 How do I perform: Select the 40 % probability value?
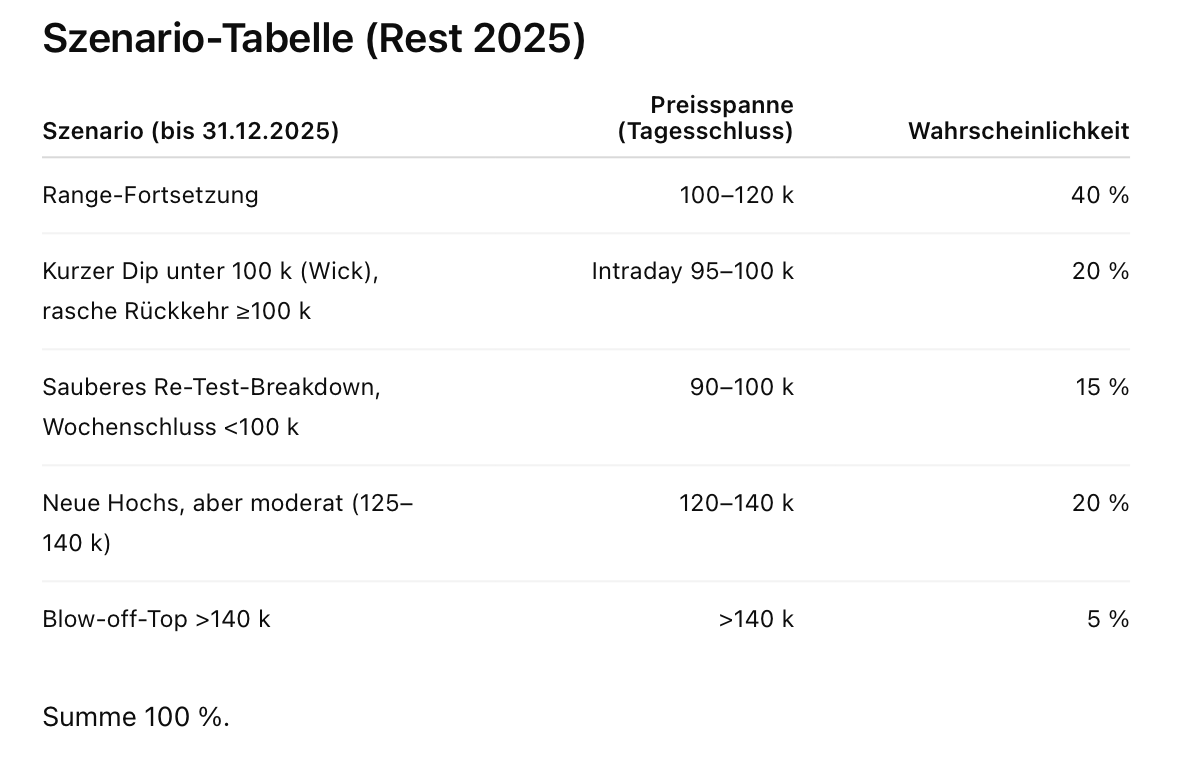pyautogui.click(x=1099, y=195)
